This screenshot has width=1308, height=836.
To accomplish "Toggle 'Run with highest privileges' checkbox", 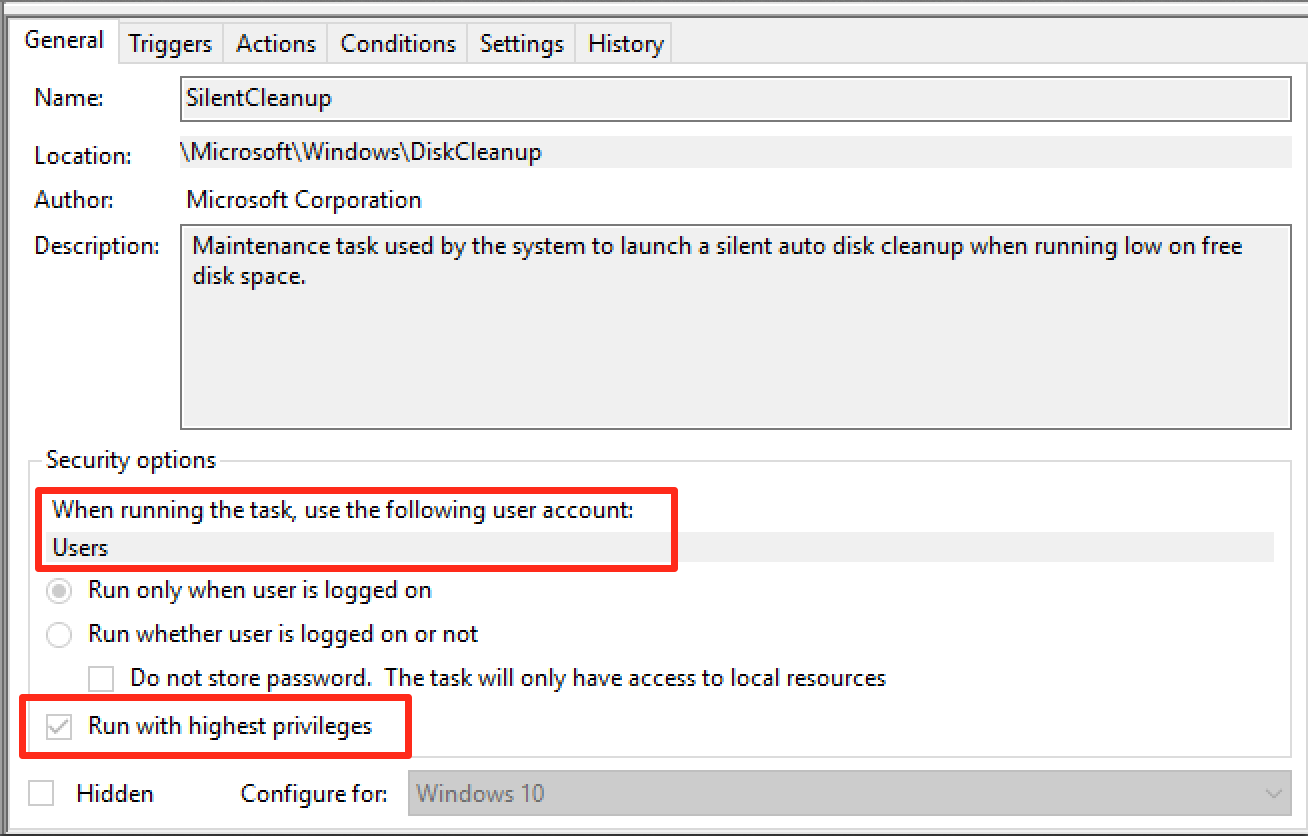I will point(61,727).
